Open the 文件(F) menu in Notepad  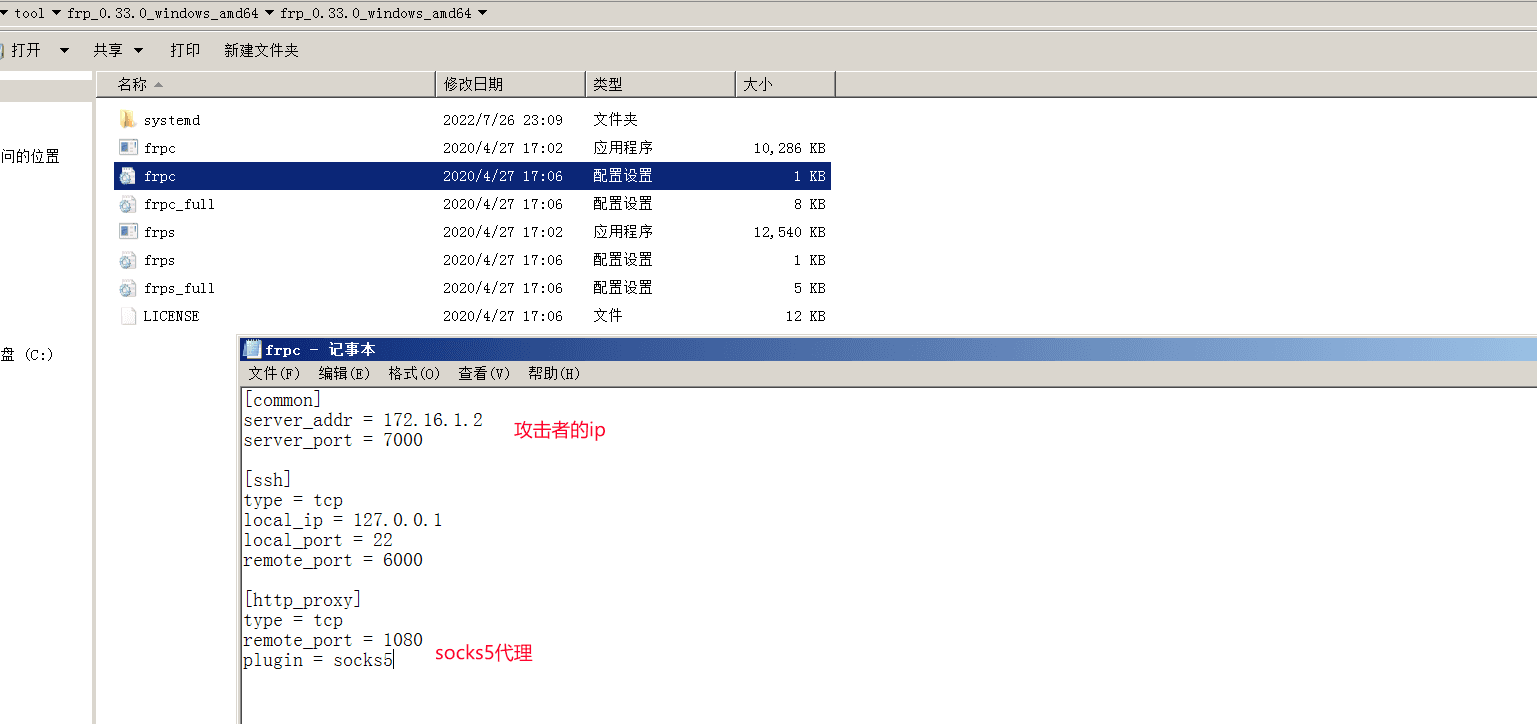[x=274, y=373]
